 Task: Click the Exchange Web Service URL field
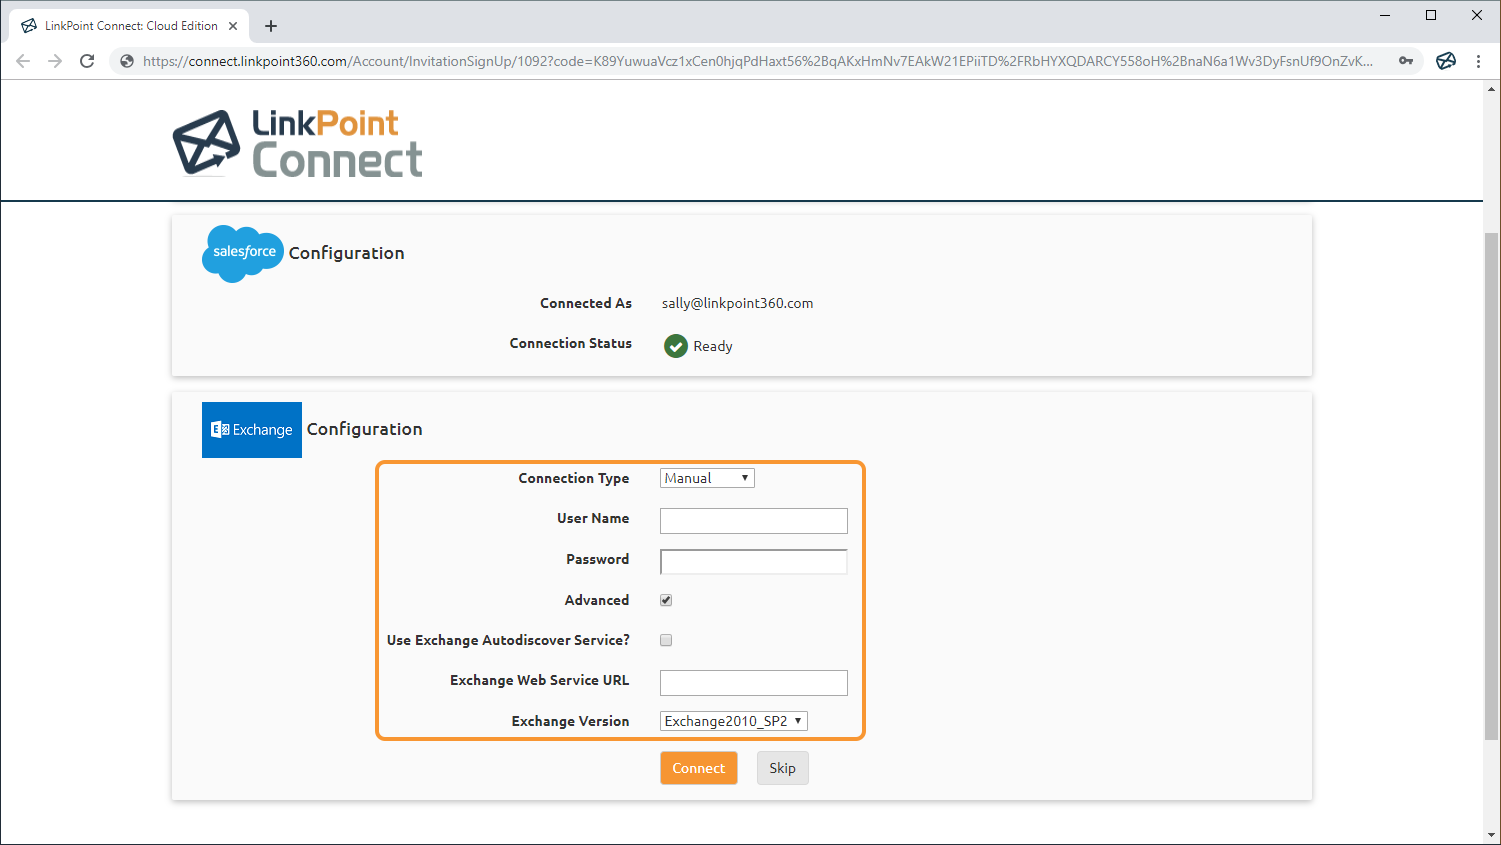(754, 683)
